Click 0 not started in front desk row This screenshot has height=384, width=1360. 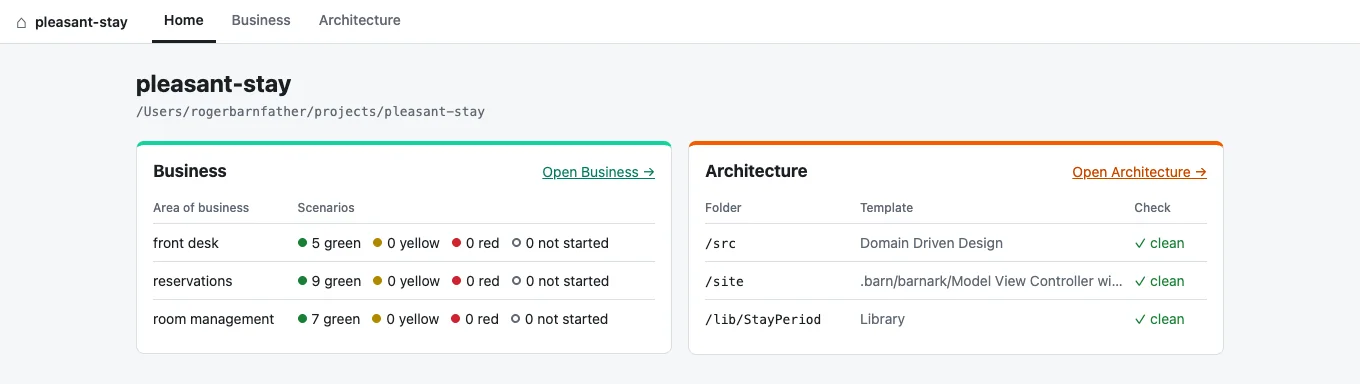click(x=560, y=243)
